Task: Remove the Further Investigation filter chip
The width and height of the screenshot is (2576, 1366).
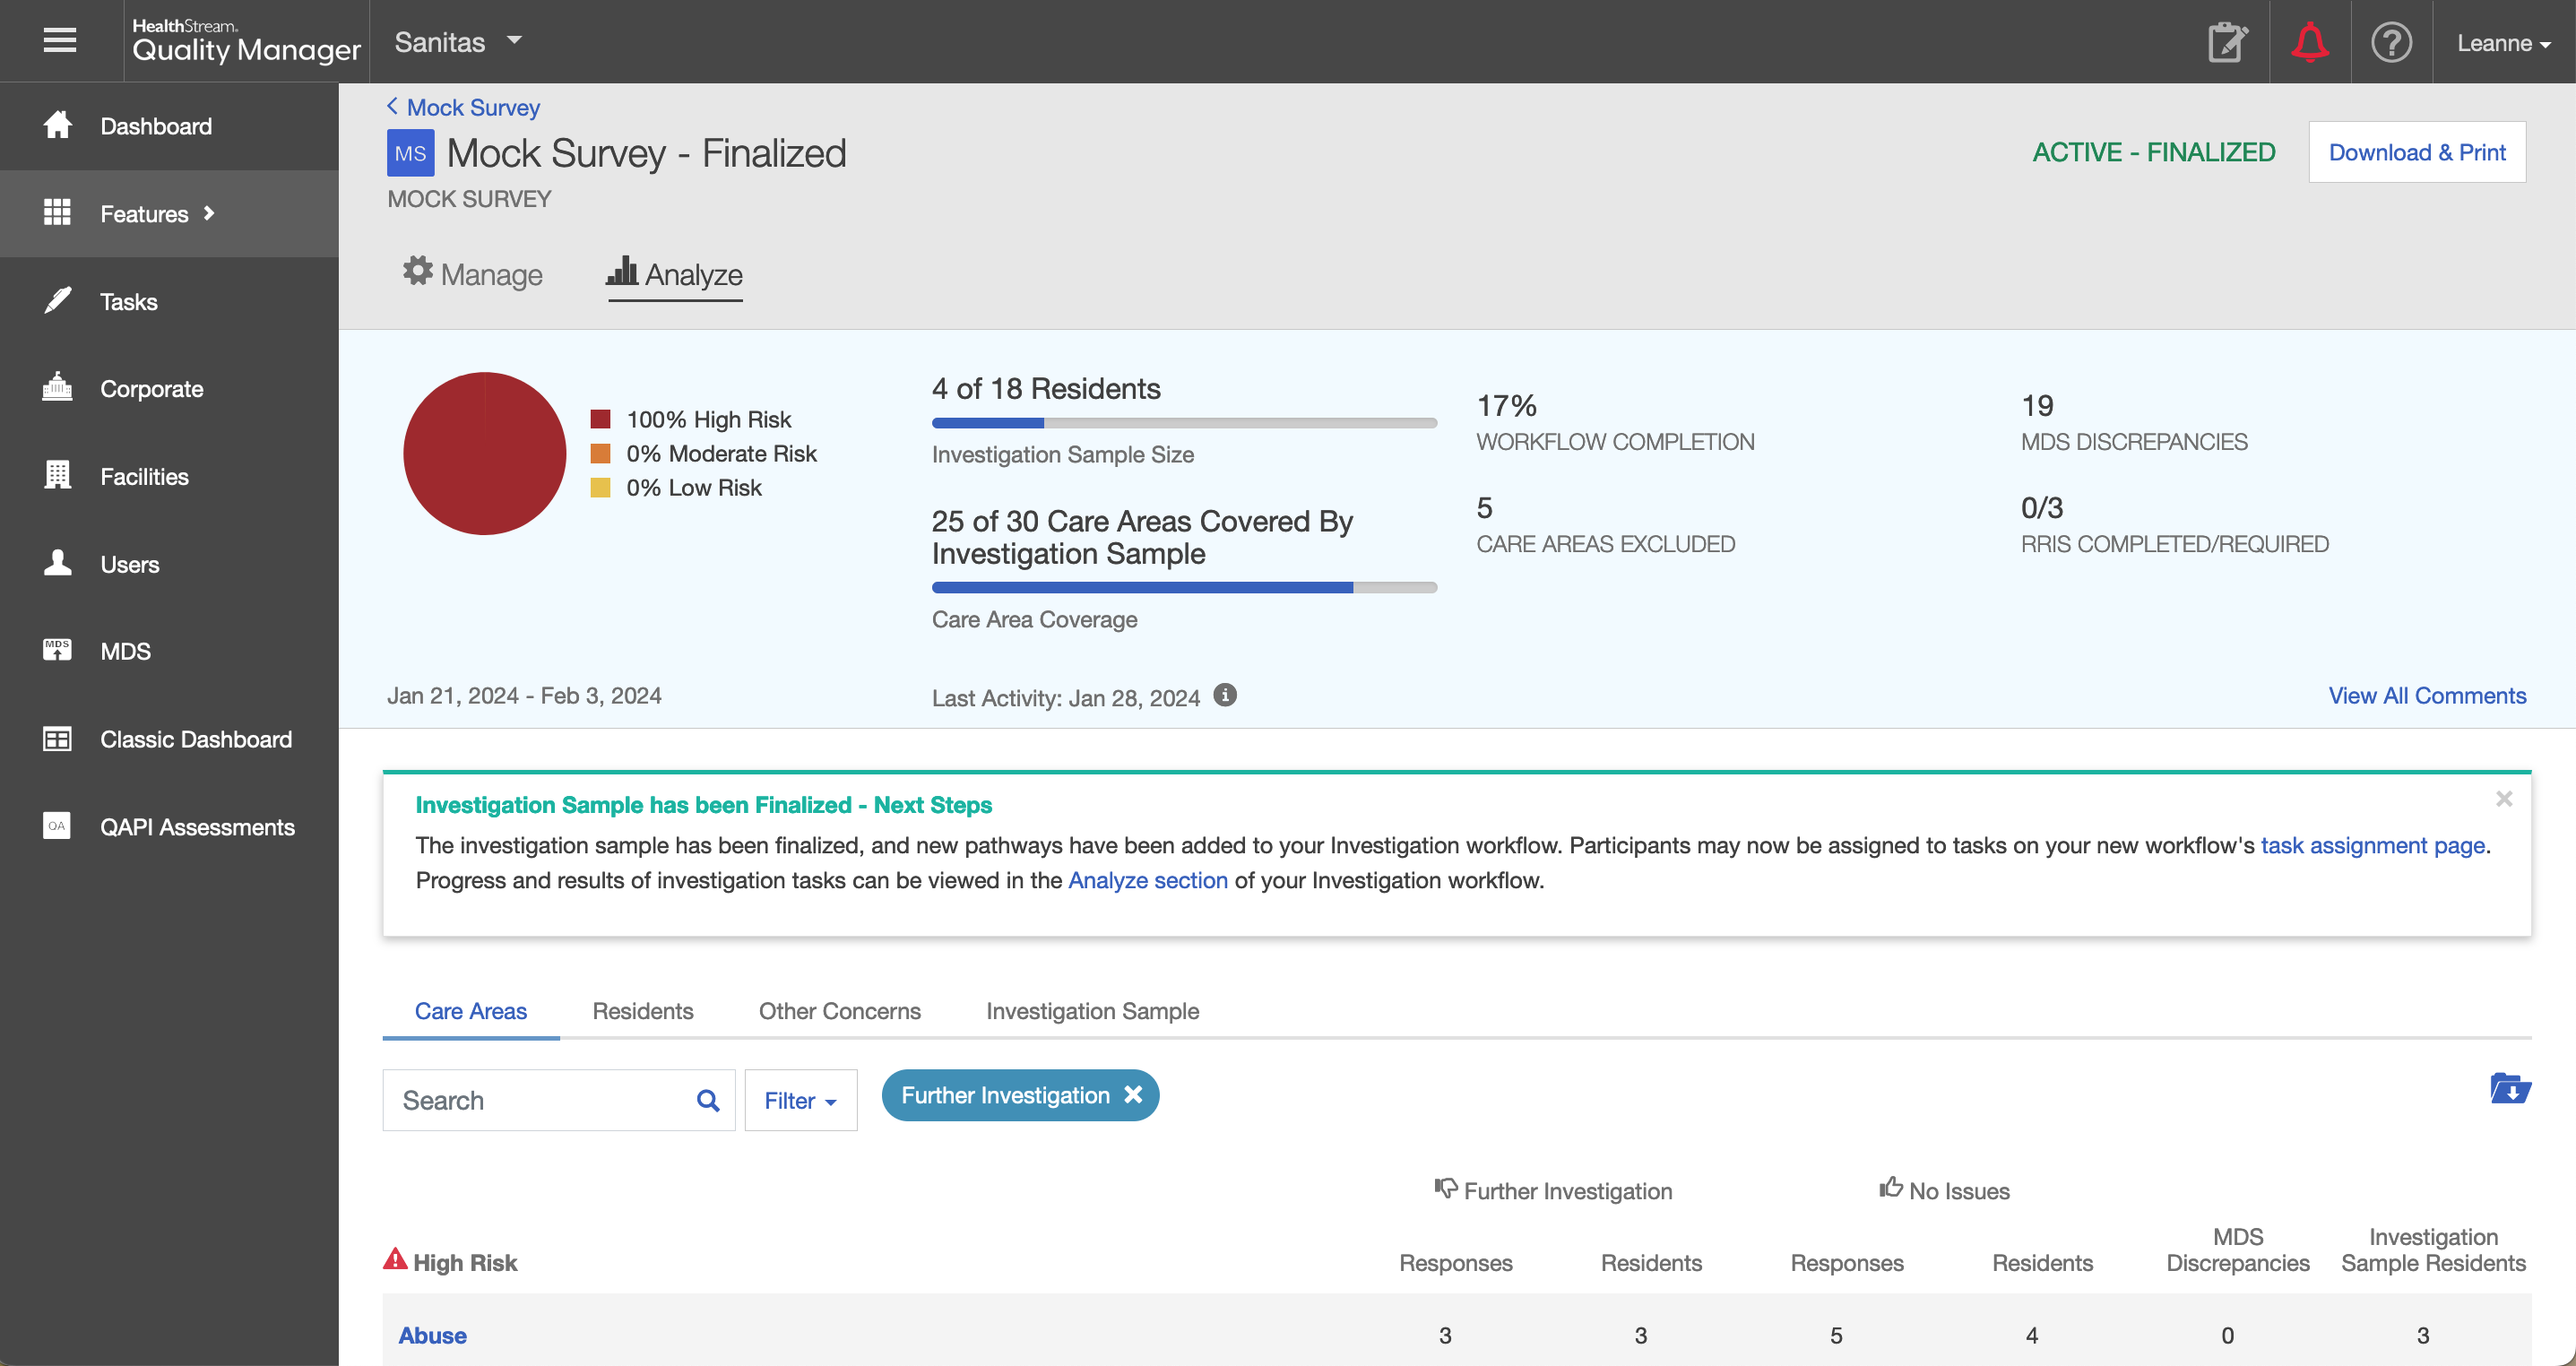Action: pyautogui.click(x=1134, y=1095)
